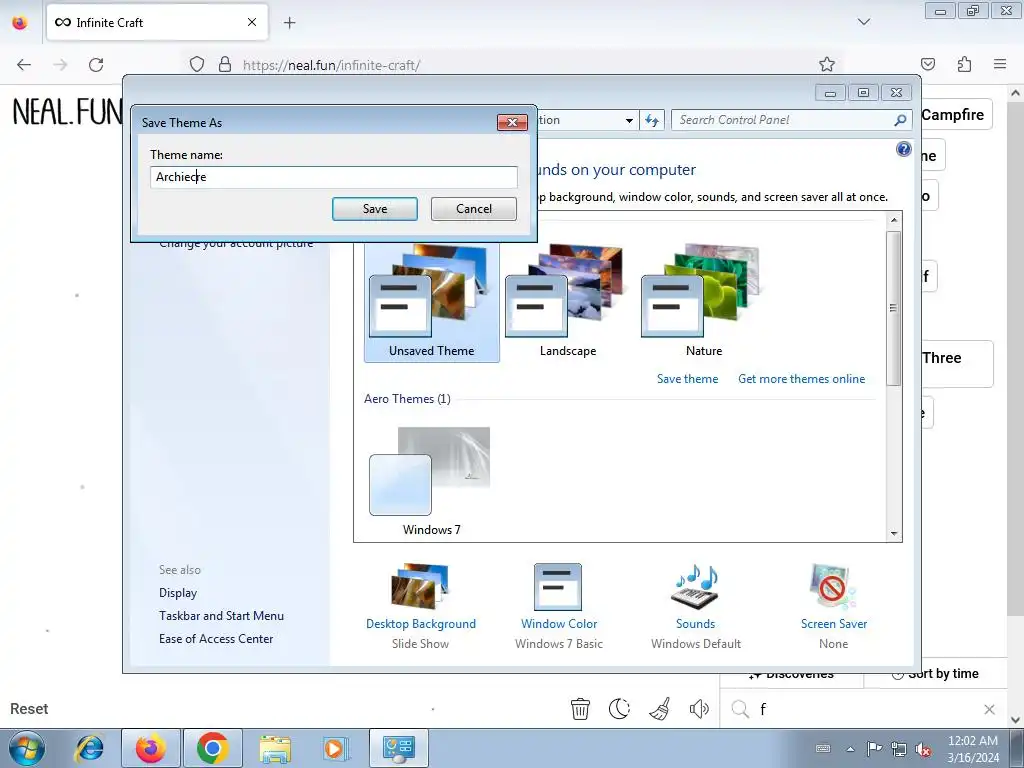Screen dimensions: 1024x768
Task: Click the broom clear icon
Action: pyautogui.click(x=660, y=709)
